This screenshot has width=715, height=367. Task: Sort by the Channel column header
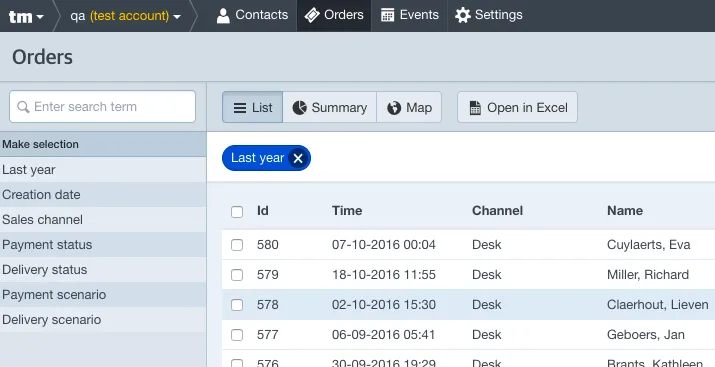pyautogui.click(x=497, y=211)
